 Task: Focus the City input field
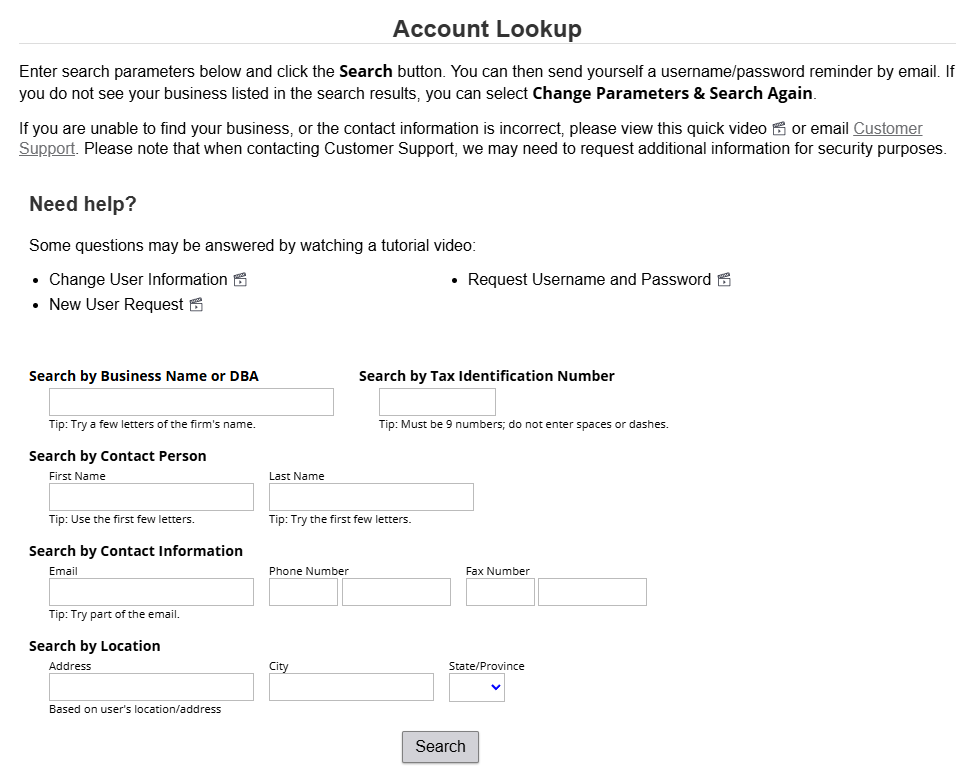tap(351, 687)
